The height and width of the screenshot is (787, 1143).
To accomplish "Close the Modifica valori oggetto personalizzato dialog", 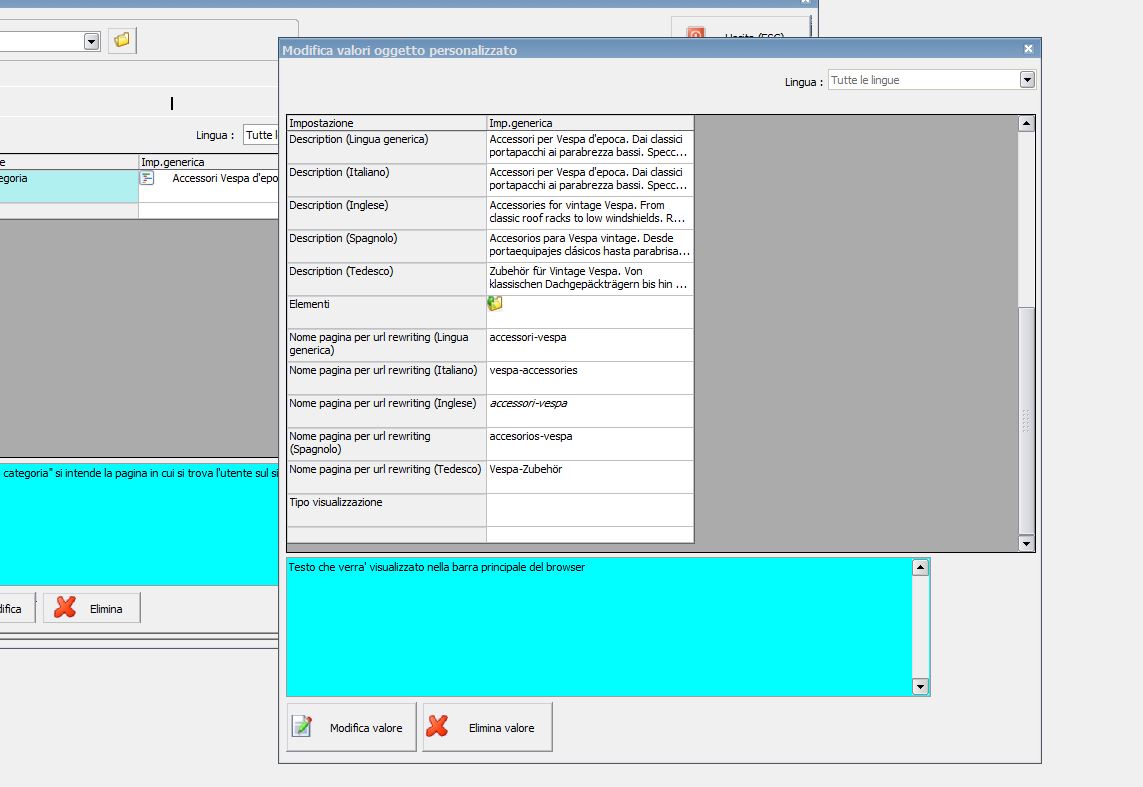I will pos(1028,49).
